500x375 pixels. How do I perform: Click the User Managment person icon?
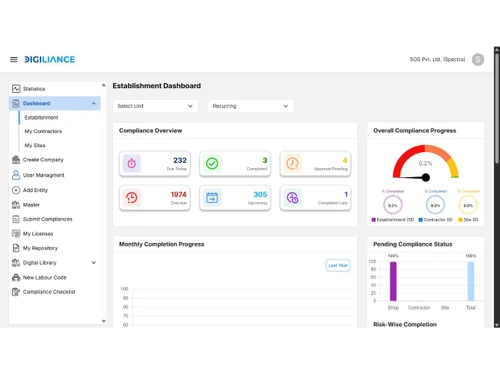(x=16, y=175)
